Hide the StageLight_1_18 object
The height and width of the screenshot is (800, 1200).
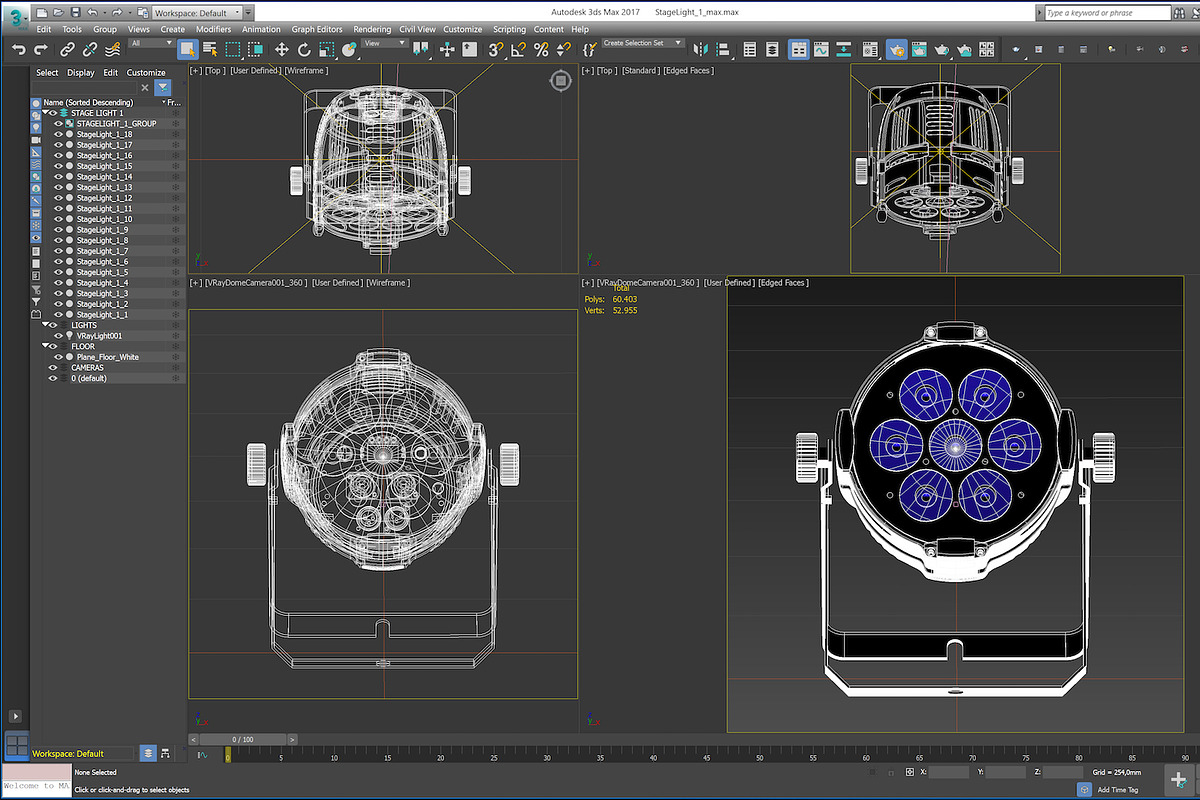[58, 134]
